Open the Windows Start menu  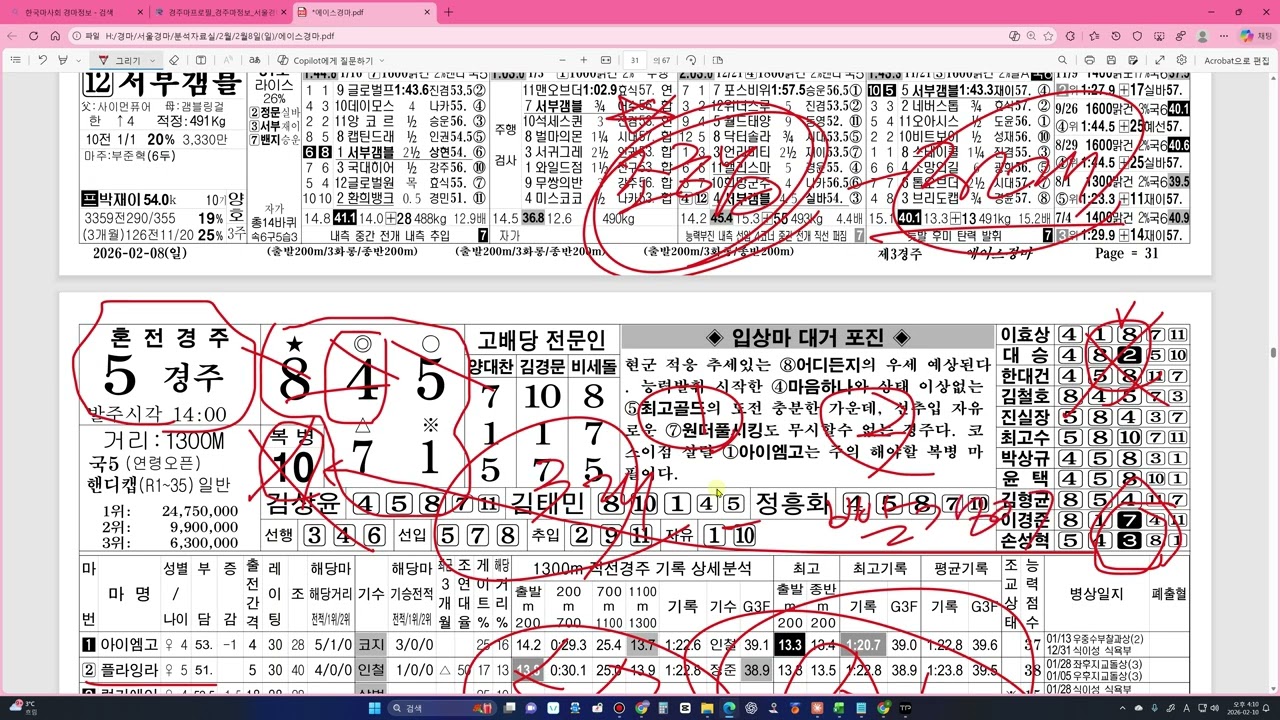(374, 708)
